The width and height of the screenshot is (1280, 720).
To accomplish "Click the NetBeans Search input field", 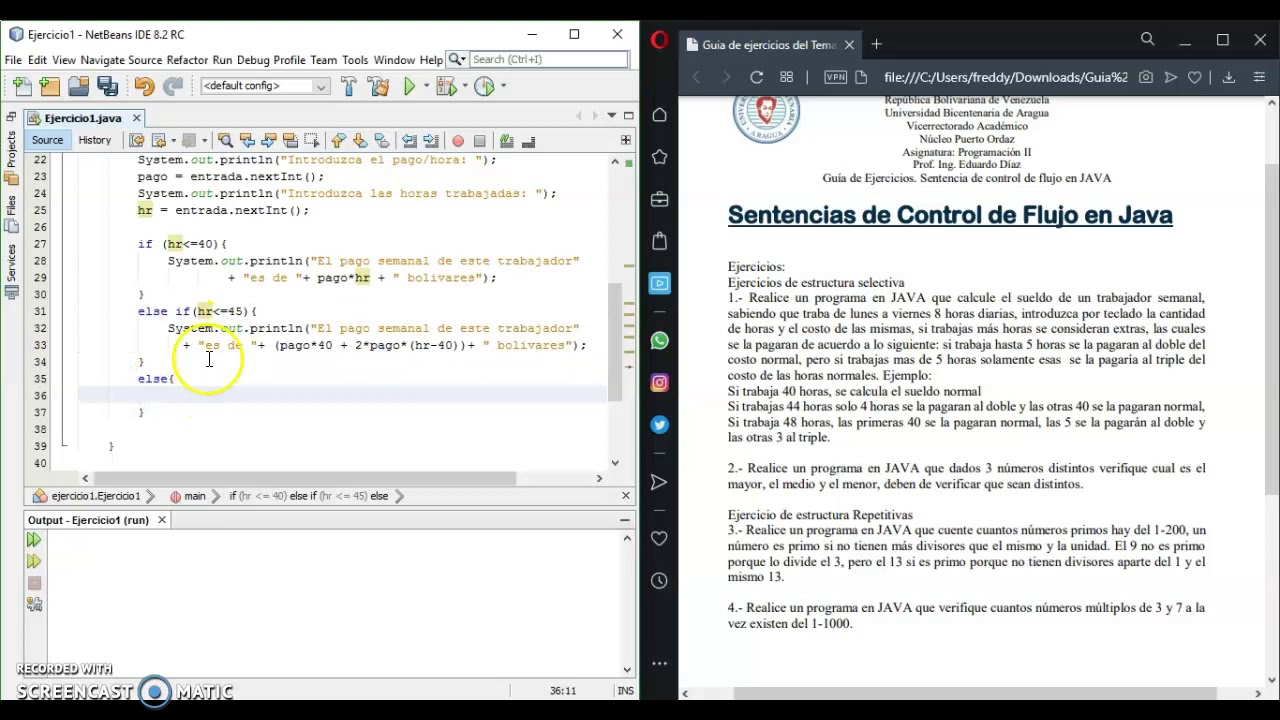I will click(x=548, y=60).
